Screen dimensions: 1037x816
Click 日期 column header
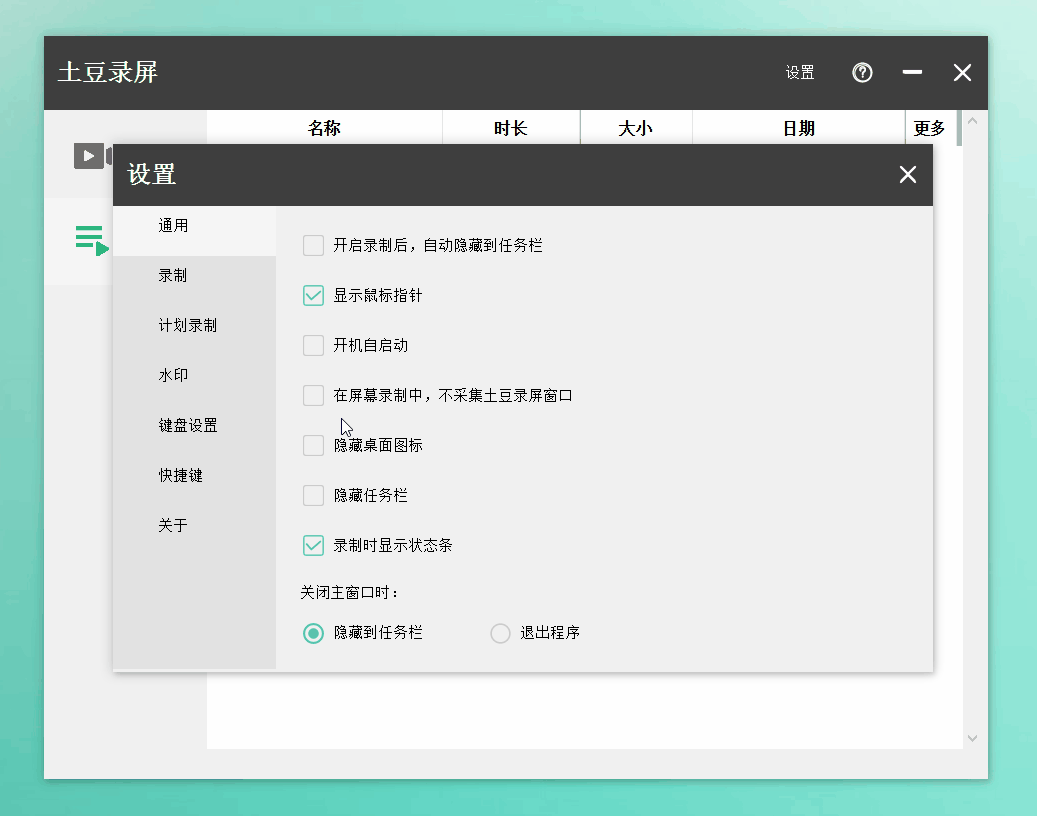pos(798,128)
